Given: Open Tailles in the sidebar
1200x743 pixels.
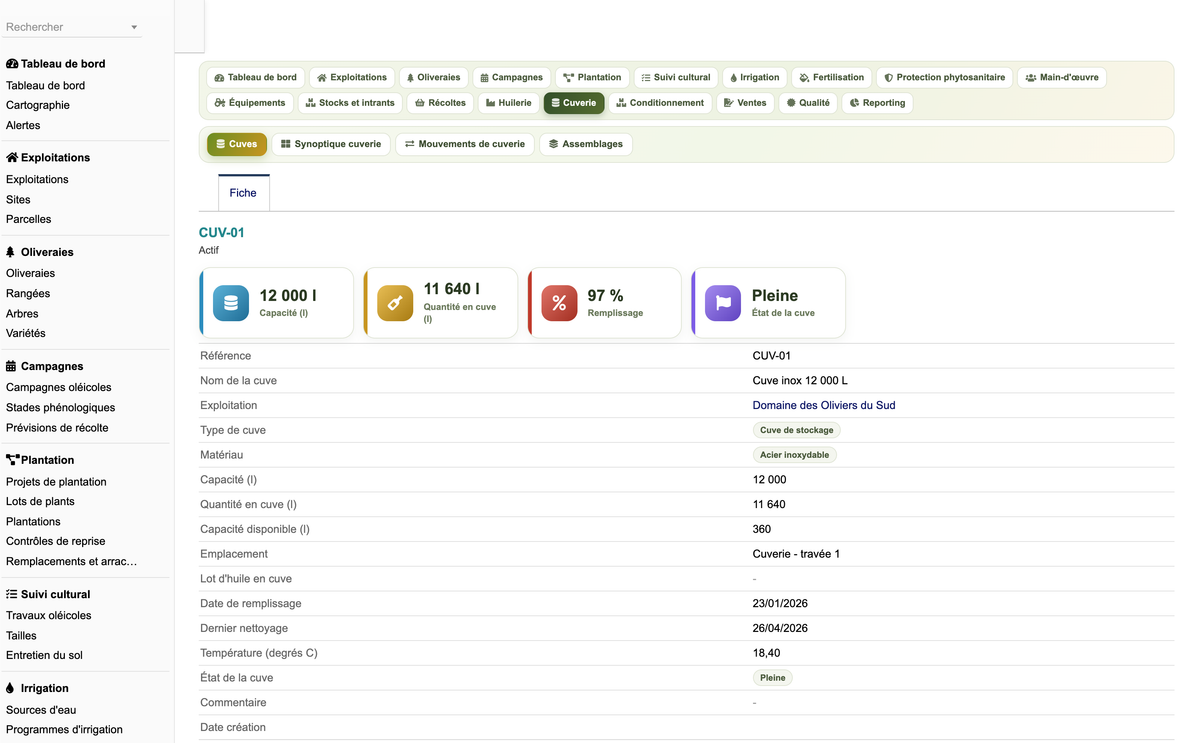Looking at the screenshot, I should click(x=21, y=635).
